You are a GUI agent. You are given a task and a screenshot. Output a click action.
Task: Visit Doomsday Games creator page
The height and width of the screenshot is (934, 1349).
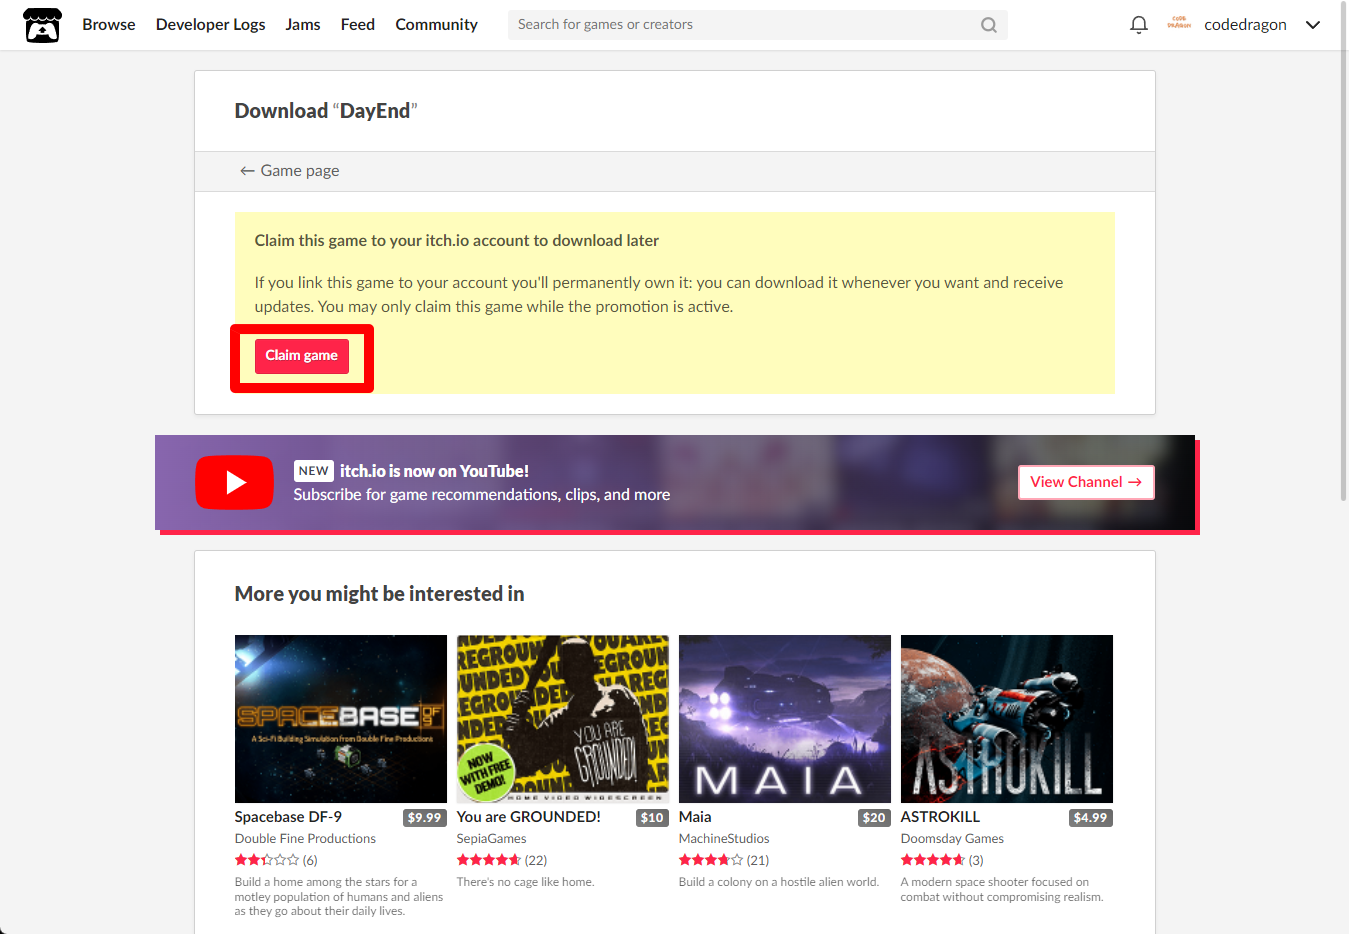pyautogui.click(x=952, y=839)
